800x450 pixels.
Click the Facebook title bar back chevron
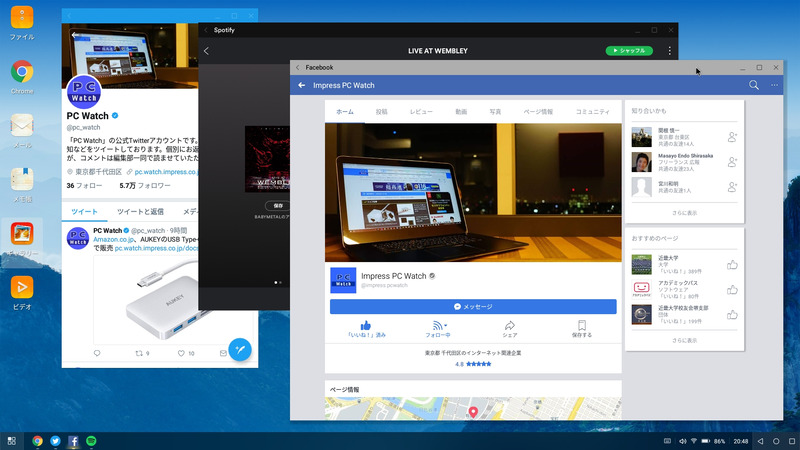pyautogui.click(x=298, y=67)
